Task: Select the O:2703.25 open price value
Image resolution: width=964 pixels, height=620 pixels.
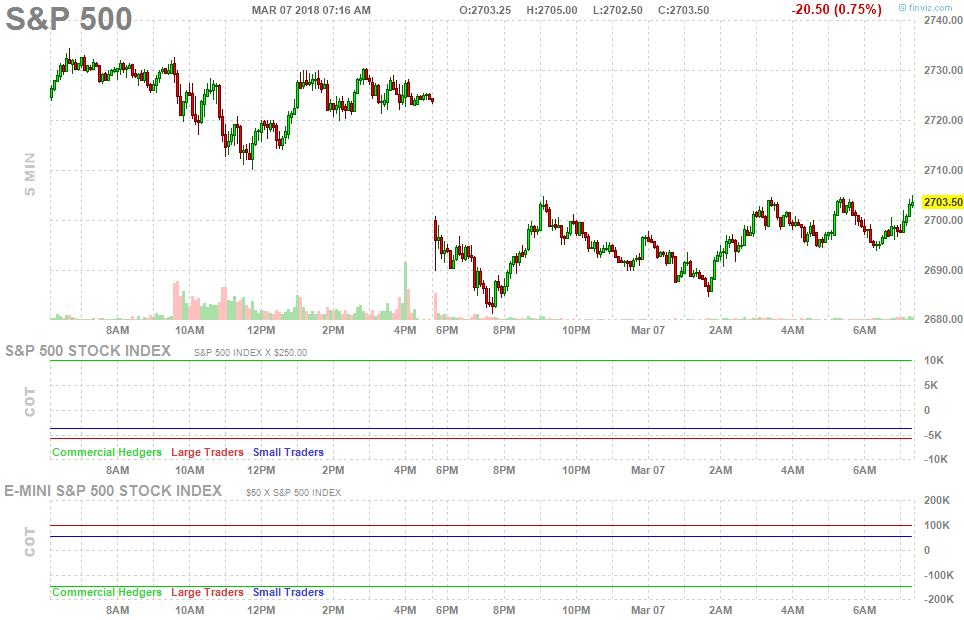Action: tap(485, 9)
